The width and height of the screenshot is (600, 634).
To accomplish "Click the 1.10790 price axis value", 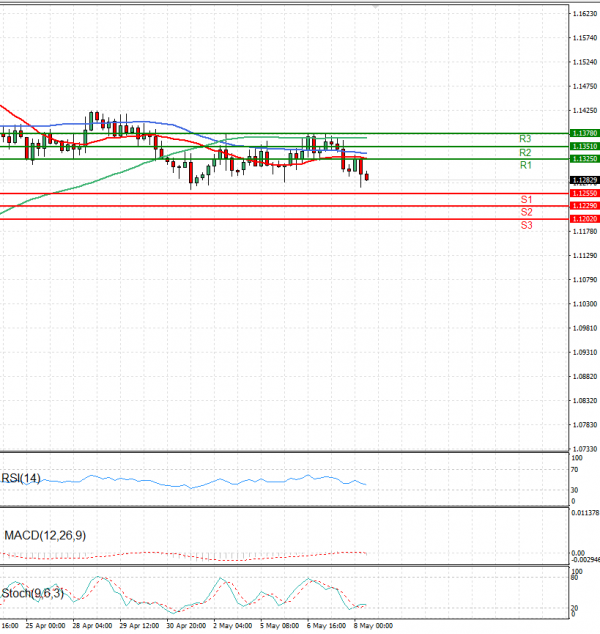I will click(585, 280).
